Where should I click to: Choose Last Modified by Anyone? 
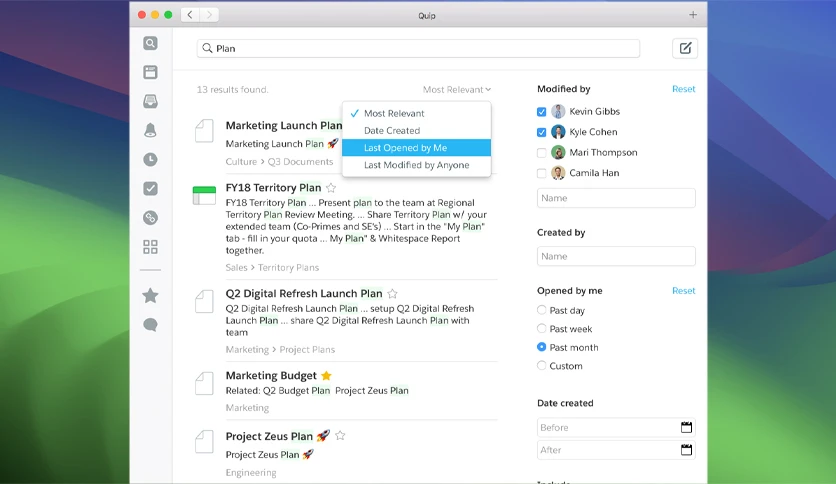416,165
